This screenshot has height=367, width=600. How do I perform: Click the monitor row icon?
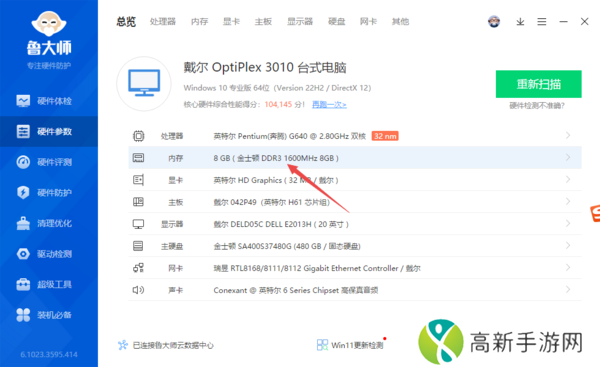pyautogui.click(x=138, y=224)
